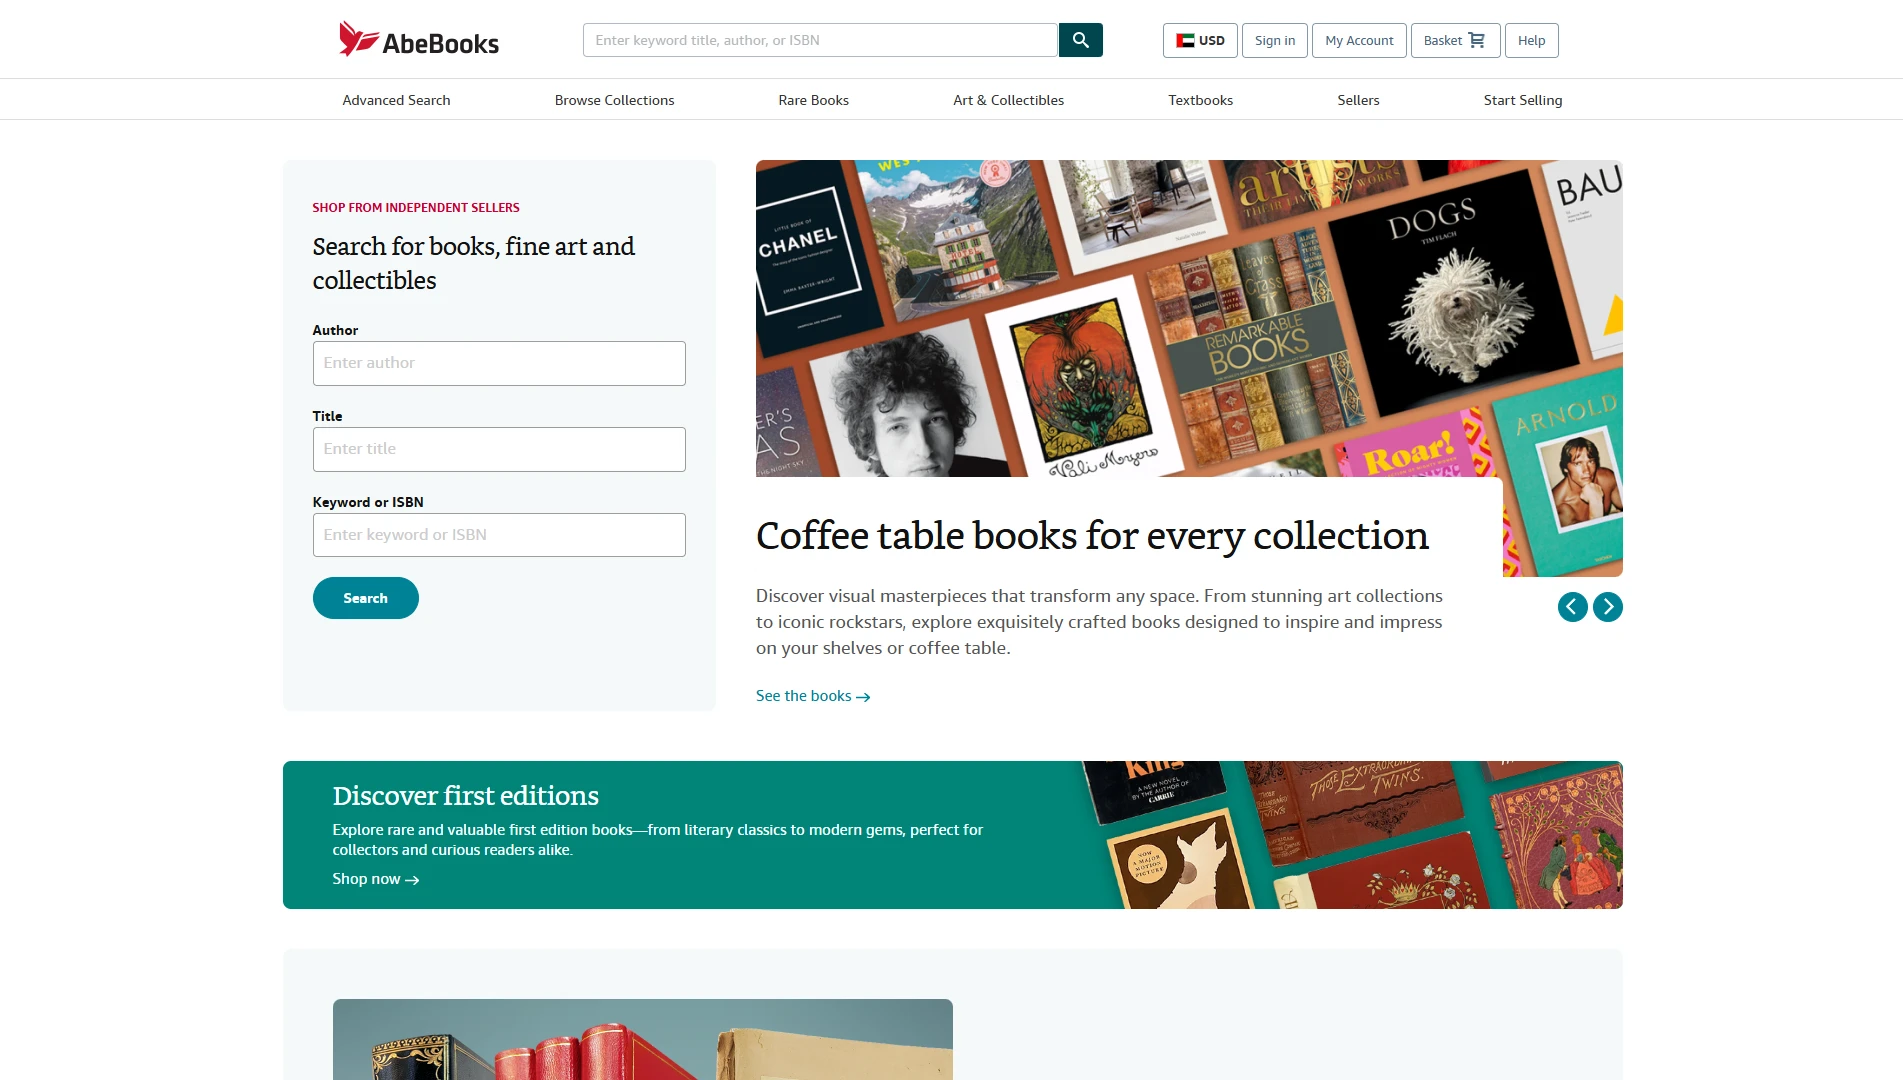Show the previous carousel slide
1903x1080 pixels.
point(1572,607)
